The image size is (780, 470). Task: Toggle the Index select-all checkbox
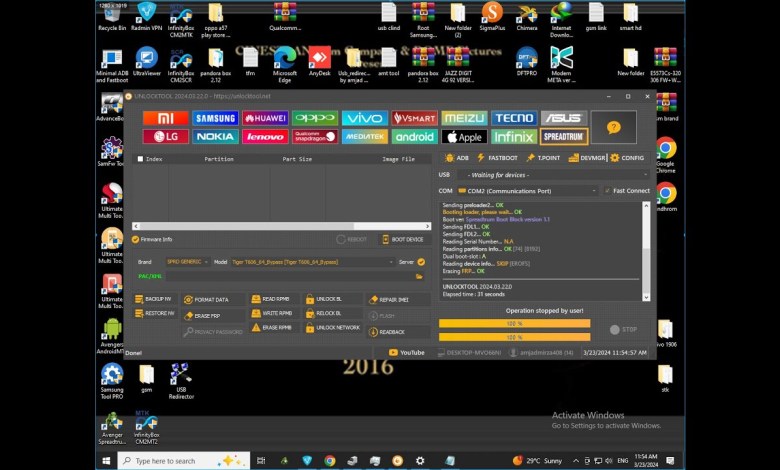point(140,159)
